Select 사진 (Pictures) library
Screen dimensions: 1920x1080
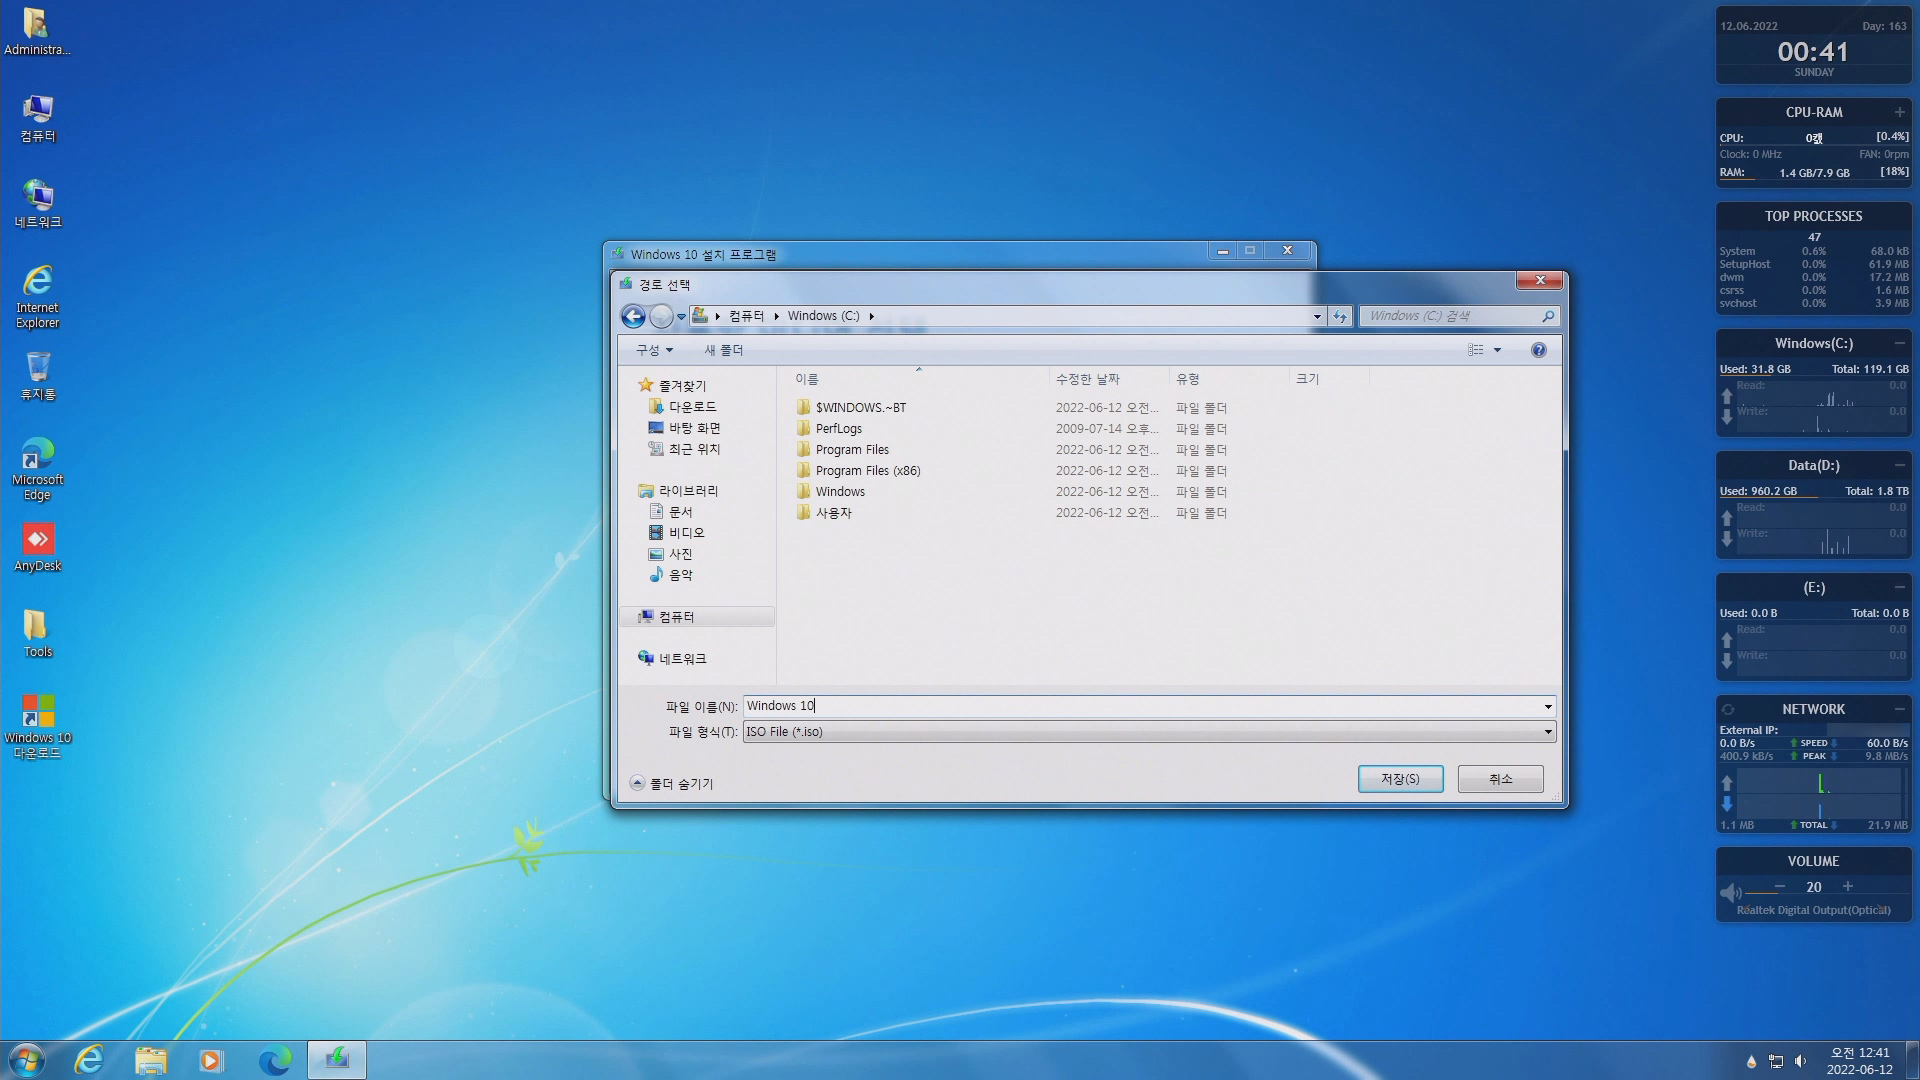pos(680,554)
